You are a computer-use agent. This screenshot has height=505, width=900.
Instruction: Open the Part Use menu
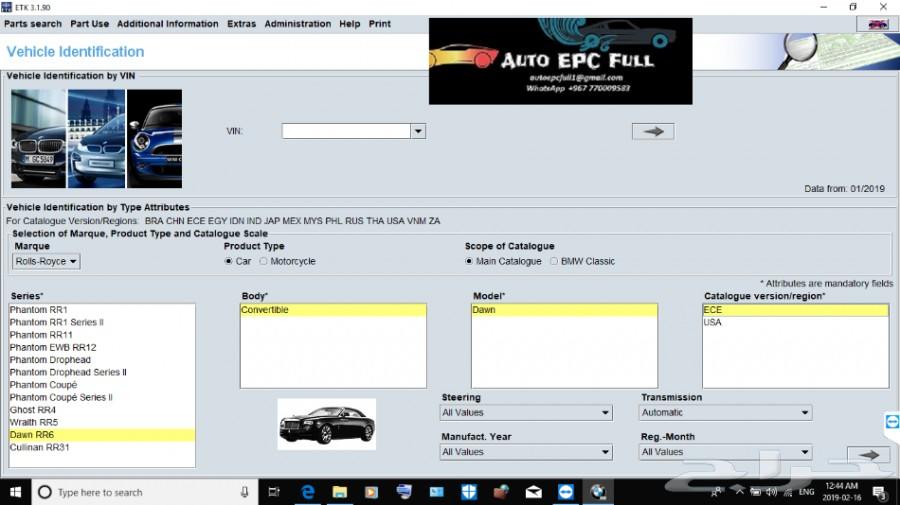tap(90, 24)
